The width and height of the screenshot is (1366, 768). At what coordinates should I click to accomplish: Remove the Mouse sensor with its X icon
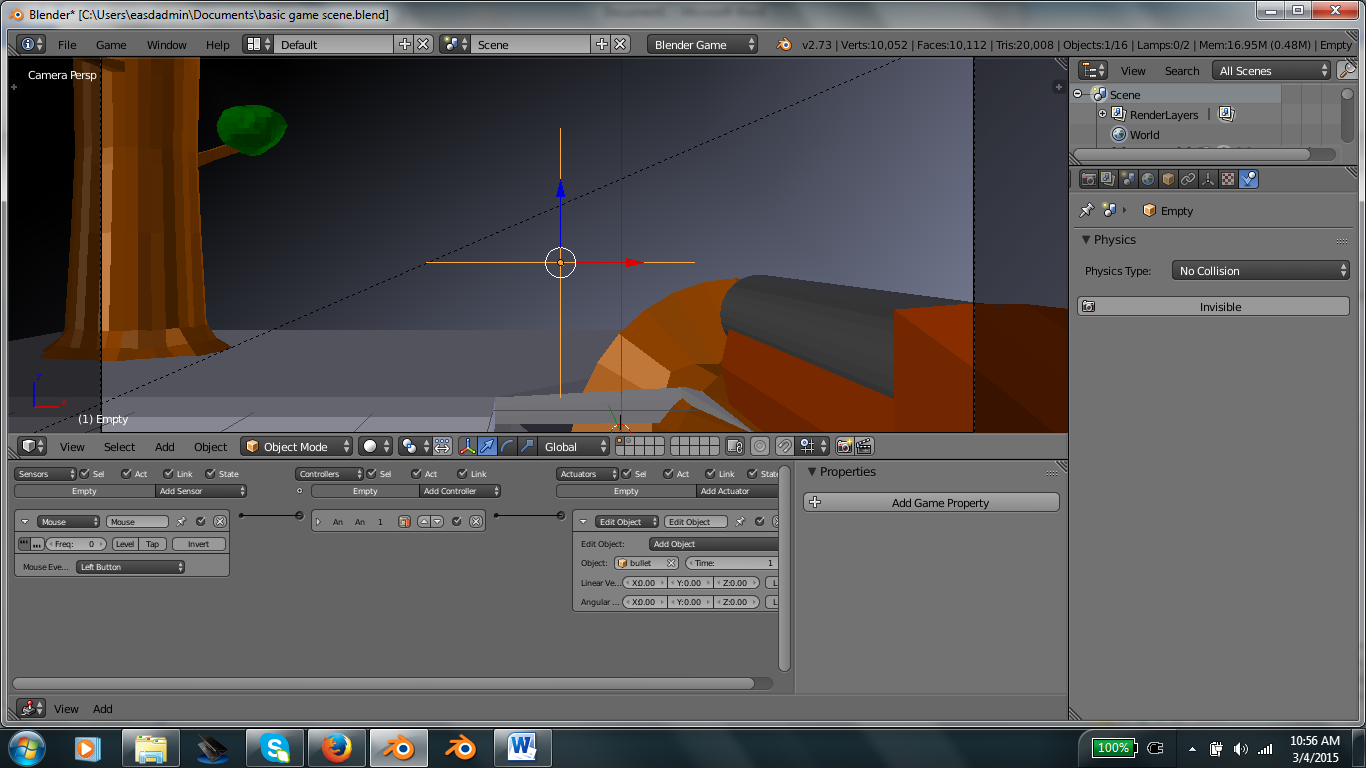coord(220,522)
